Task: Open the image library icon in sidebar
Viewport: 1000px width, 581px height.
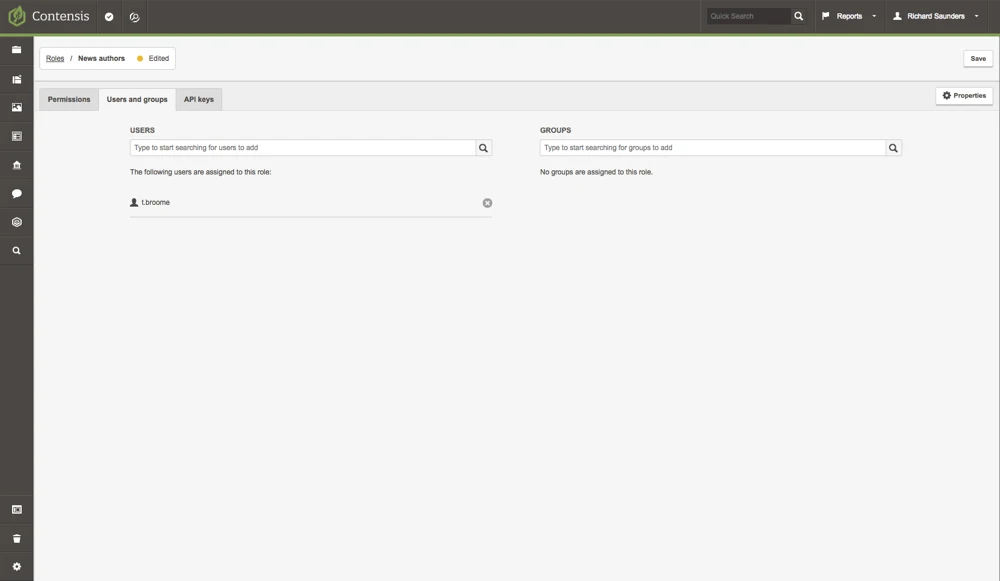Action: point(16,107)
